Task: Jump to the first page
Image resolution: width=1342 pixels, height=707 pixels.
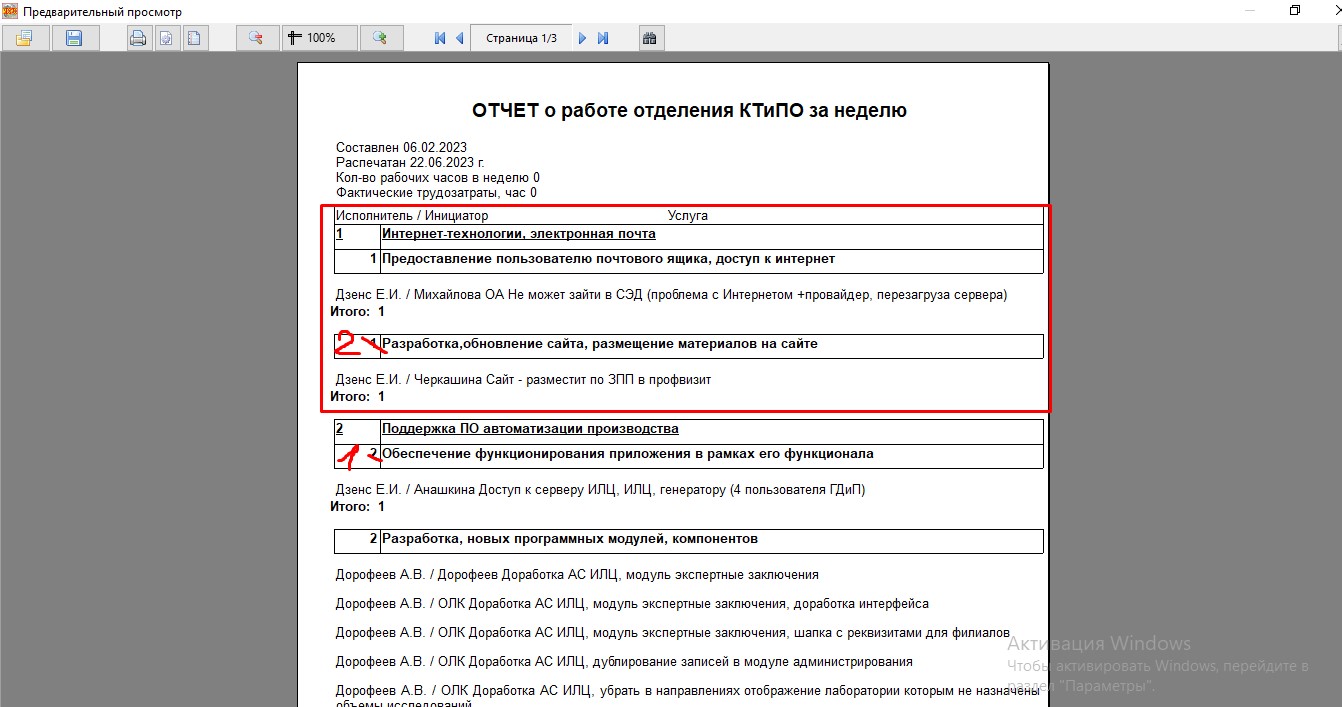Action: [440, 38]
